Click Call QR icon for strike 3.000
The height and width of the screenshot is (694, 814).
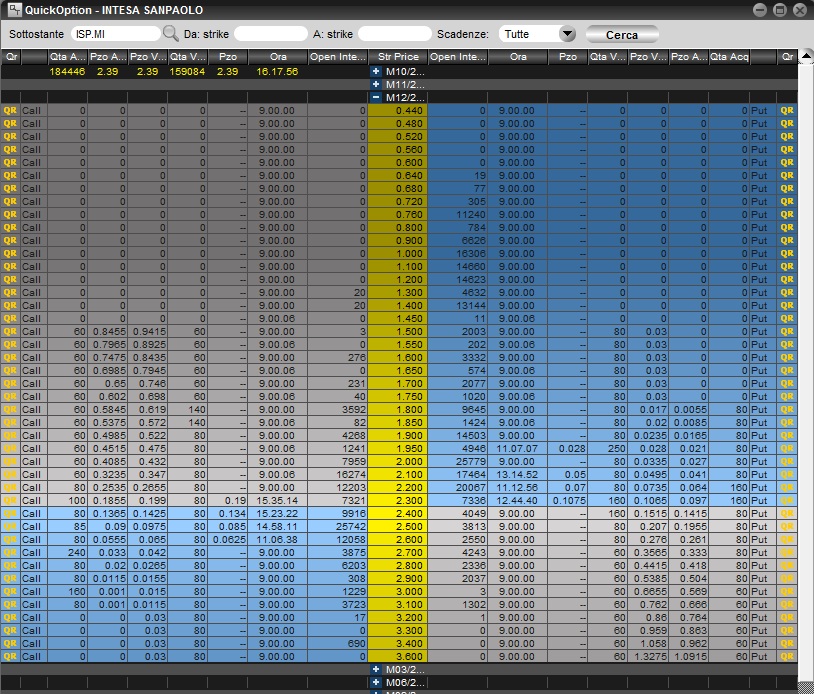tap(10, 591)
